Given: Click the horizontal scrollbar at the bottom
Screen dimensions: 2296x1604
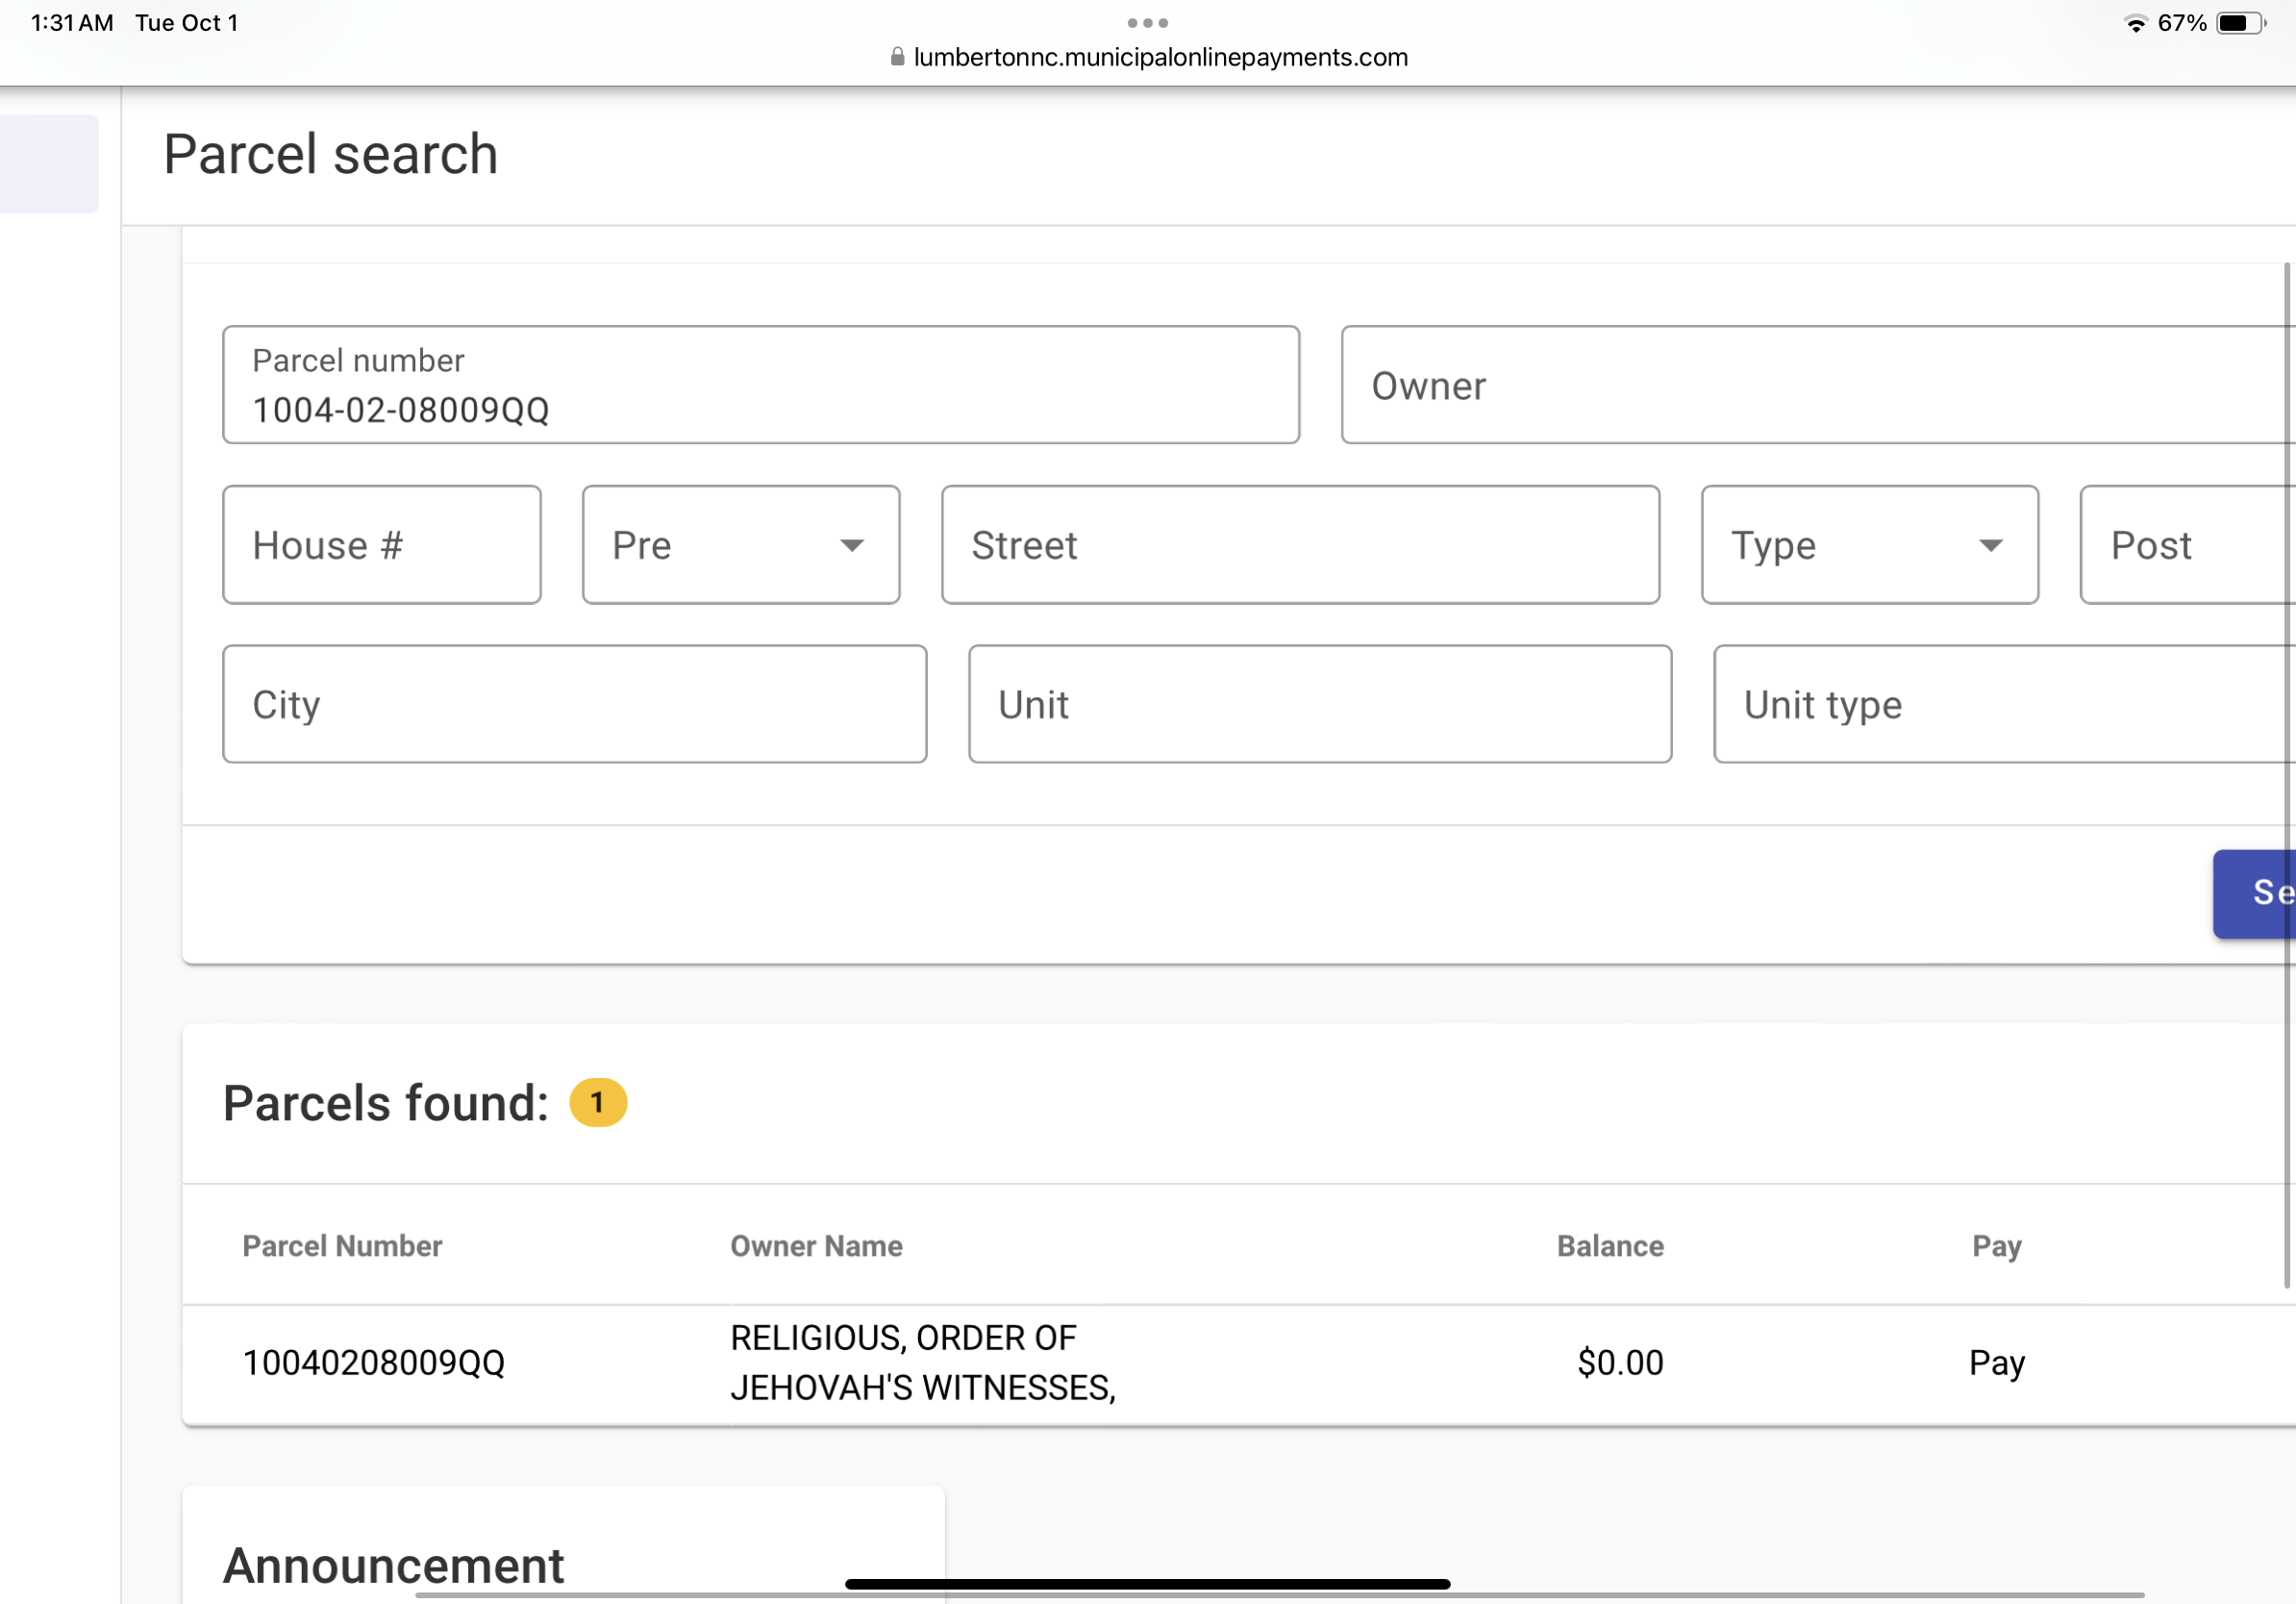Looking at the screenshot, I should 1280,1595.
